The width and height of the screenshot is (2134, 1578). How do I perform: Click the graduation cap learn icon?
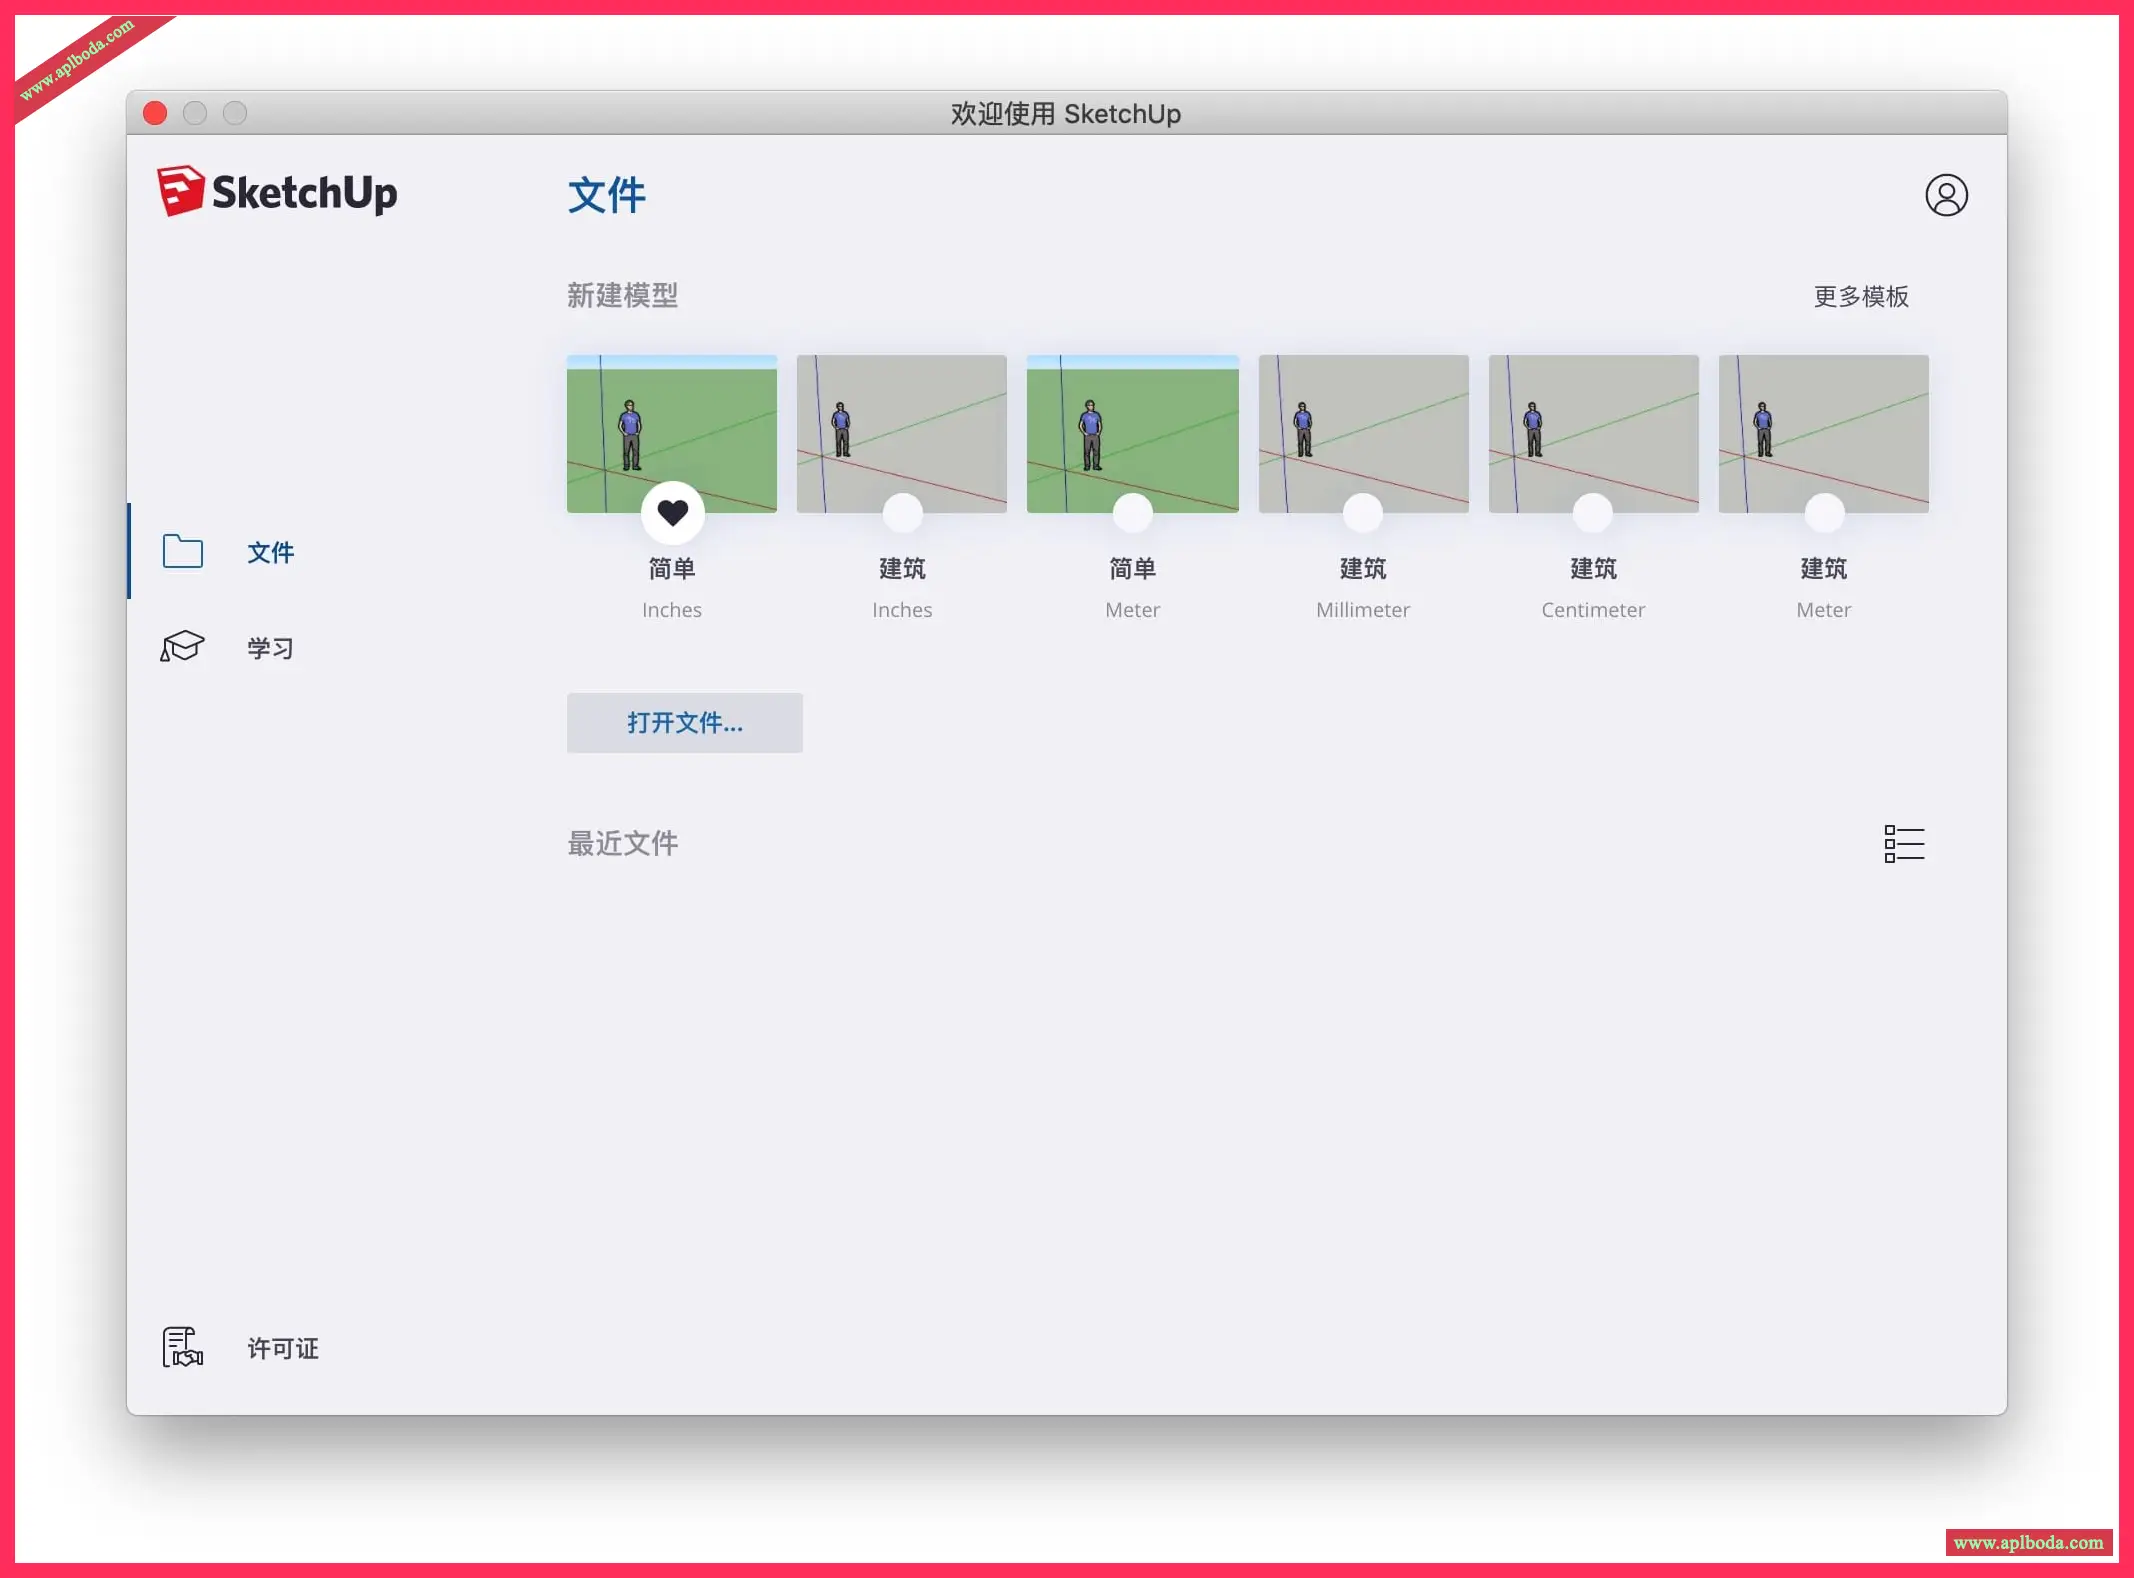pos(182,647)
